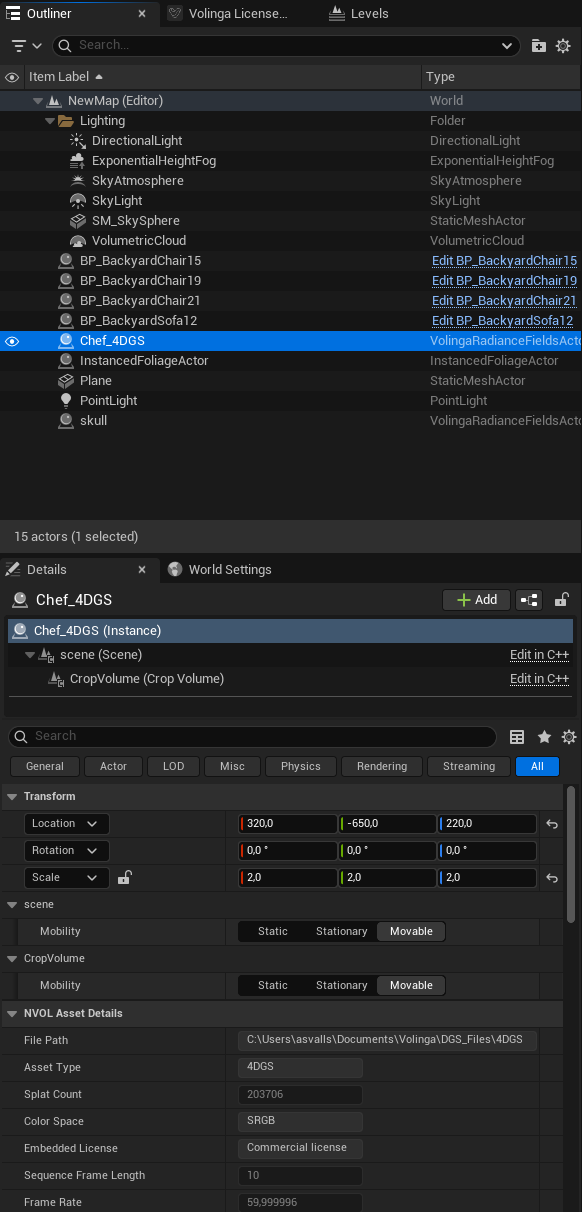Image resolution: width=582 pixels, height=1212 pixels.
Task: Hide the Chef_4DGS actor with eye icon
Action: click(12, 341)
